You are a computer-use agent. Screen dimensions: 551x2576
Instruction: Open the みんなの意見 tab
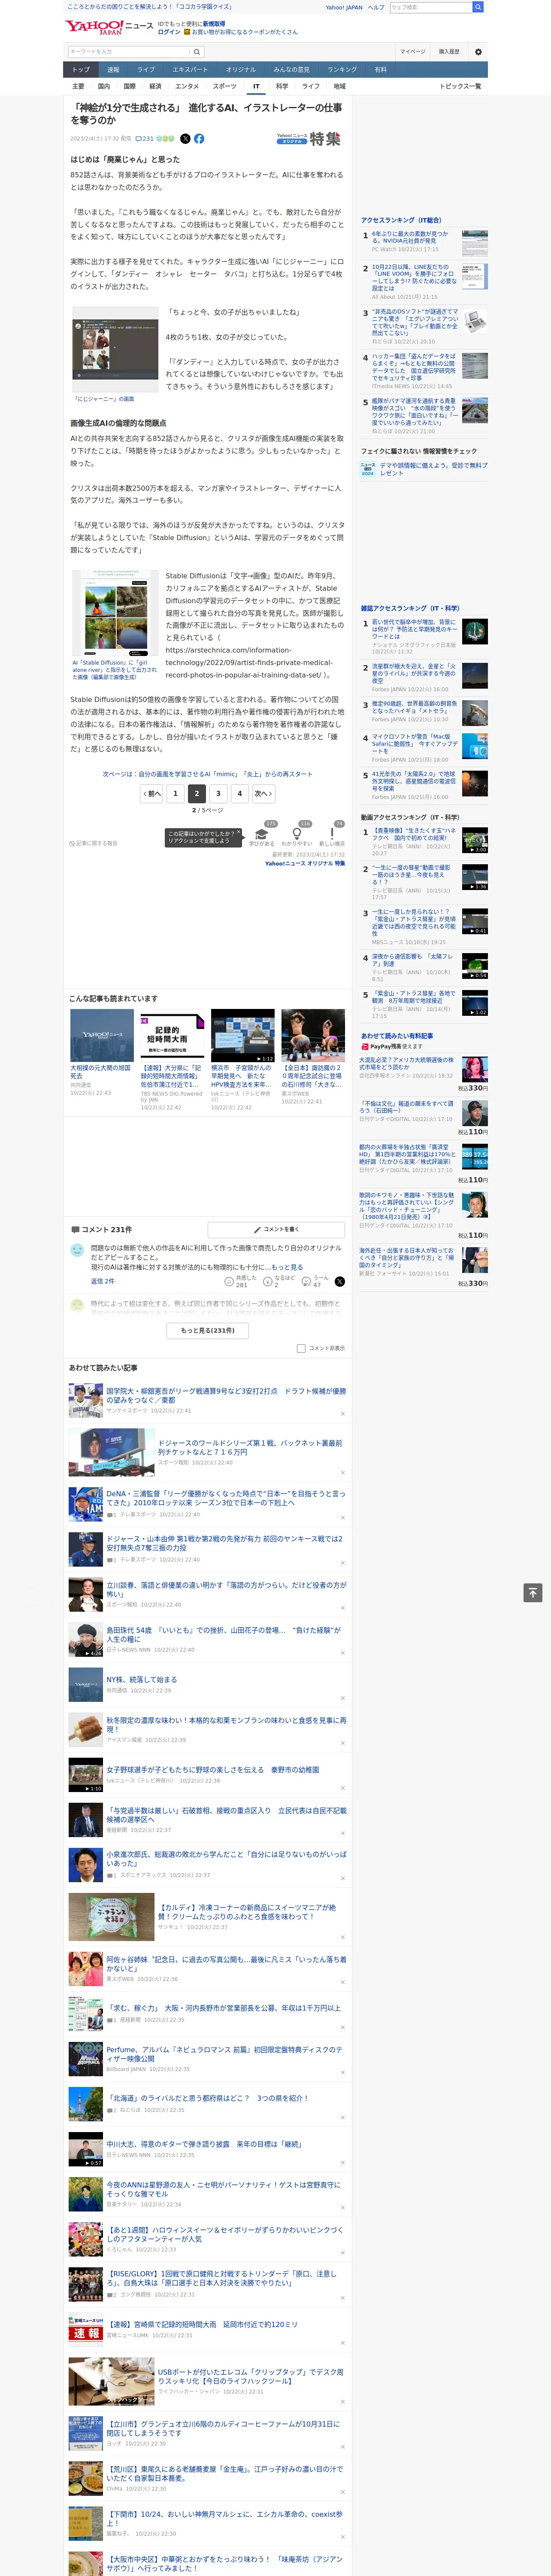pos(291,70)
